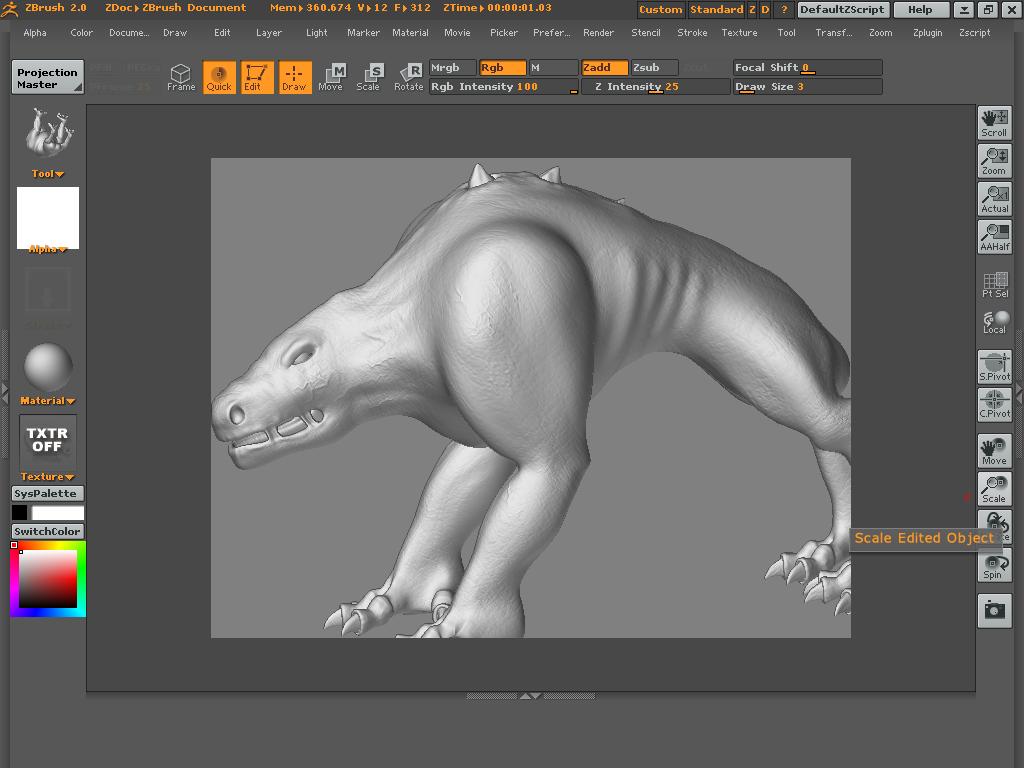
Task: Click the Frame icon in the top toolbar
Action: point(181,76)
